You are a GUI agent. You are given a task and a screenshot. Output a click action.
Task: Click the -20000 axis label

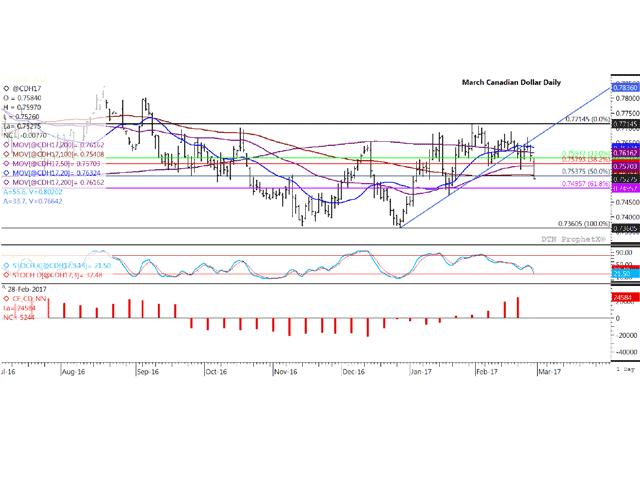(x=627, y=335)
